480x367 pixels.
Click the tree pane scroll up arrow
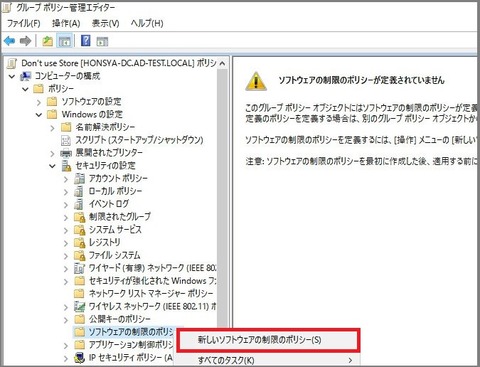[222, 63]
